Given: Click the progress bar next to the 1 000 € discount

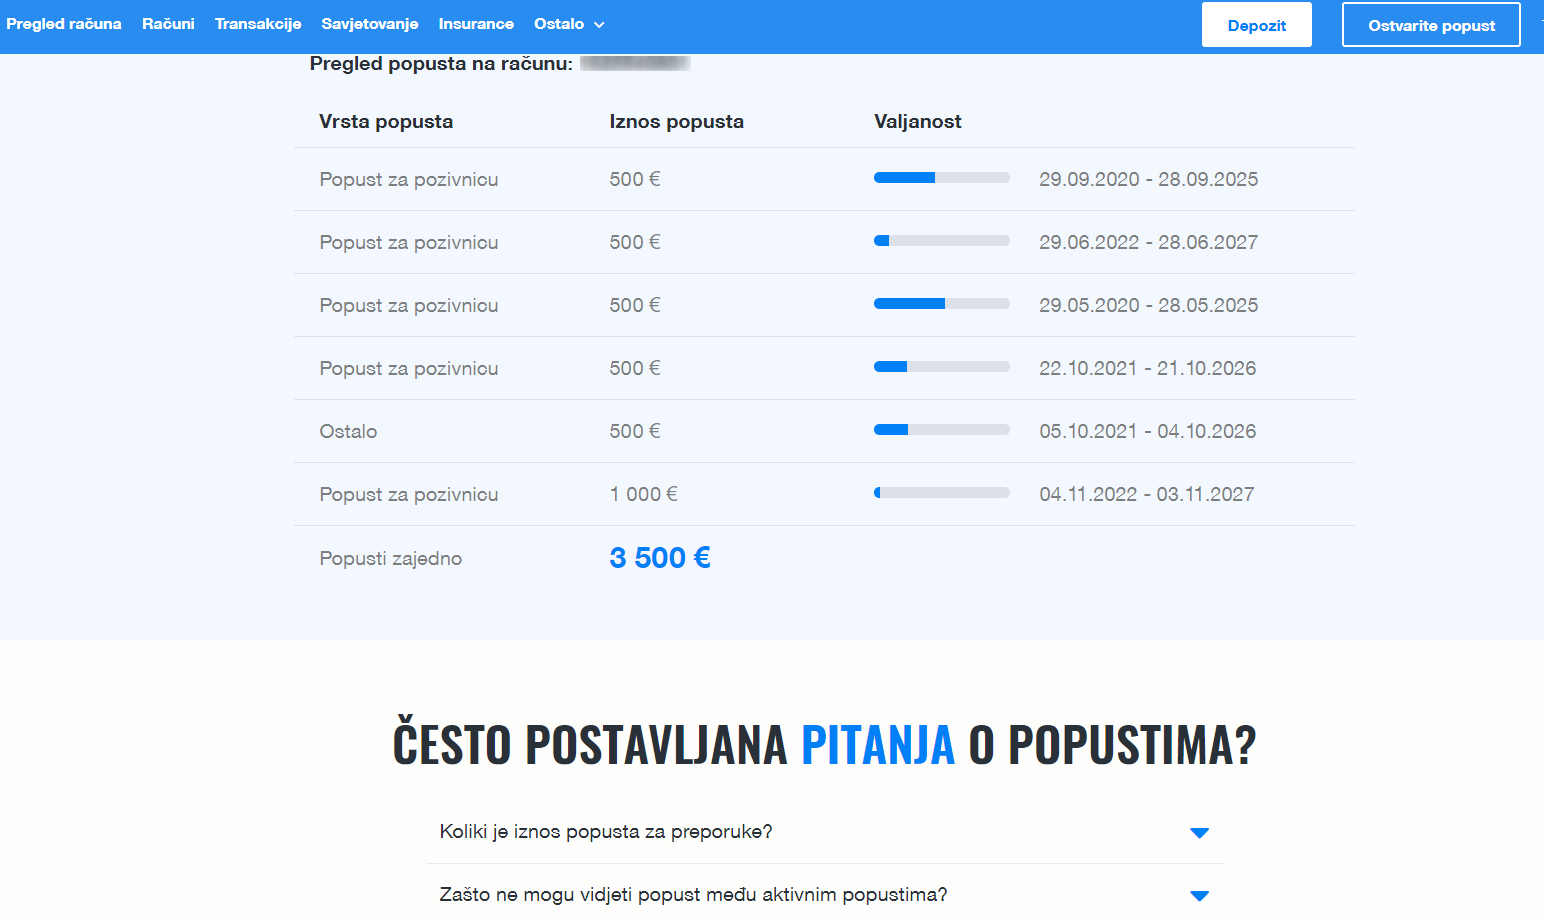Looking at the screenshot, I should 941,492.
